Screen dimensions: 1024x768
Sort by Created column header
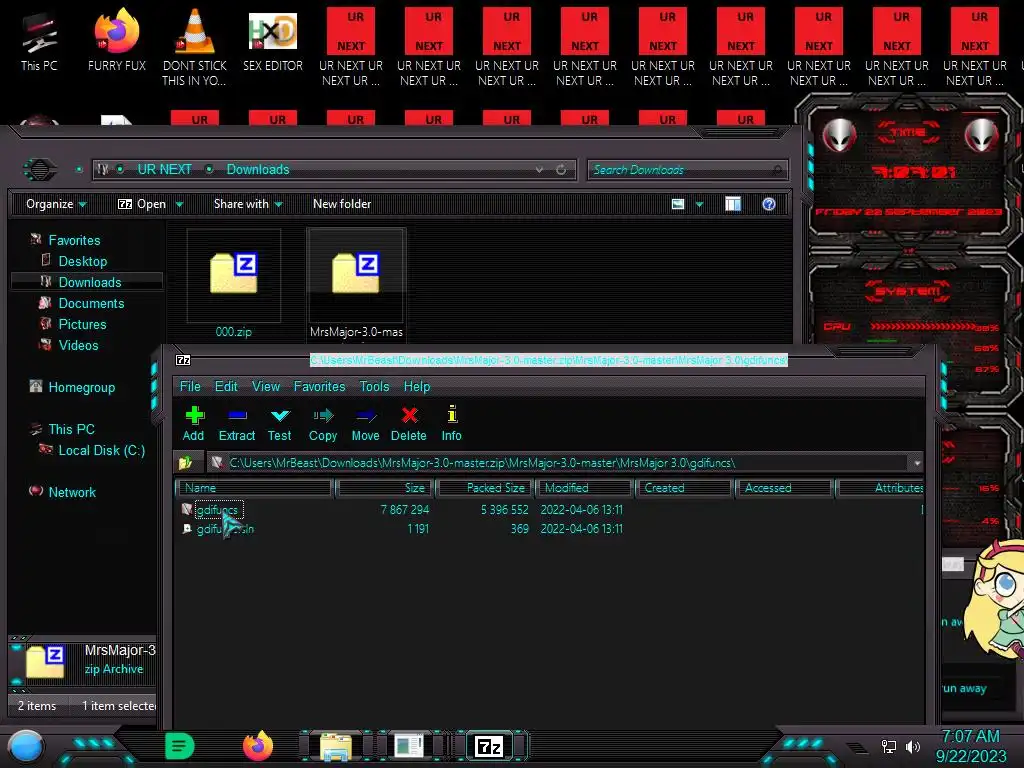(684, 488)
